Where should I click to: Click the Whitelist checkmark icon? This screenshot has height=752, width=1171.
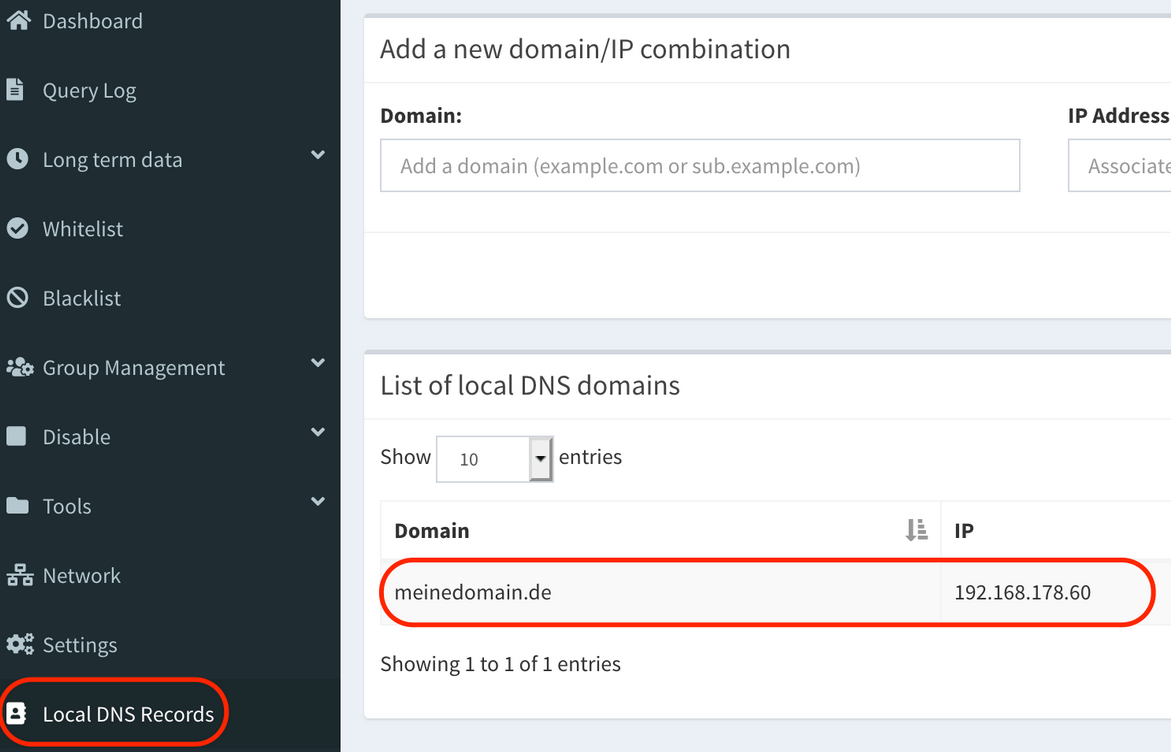[x=18, y=228]
